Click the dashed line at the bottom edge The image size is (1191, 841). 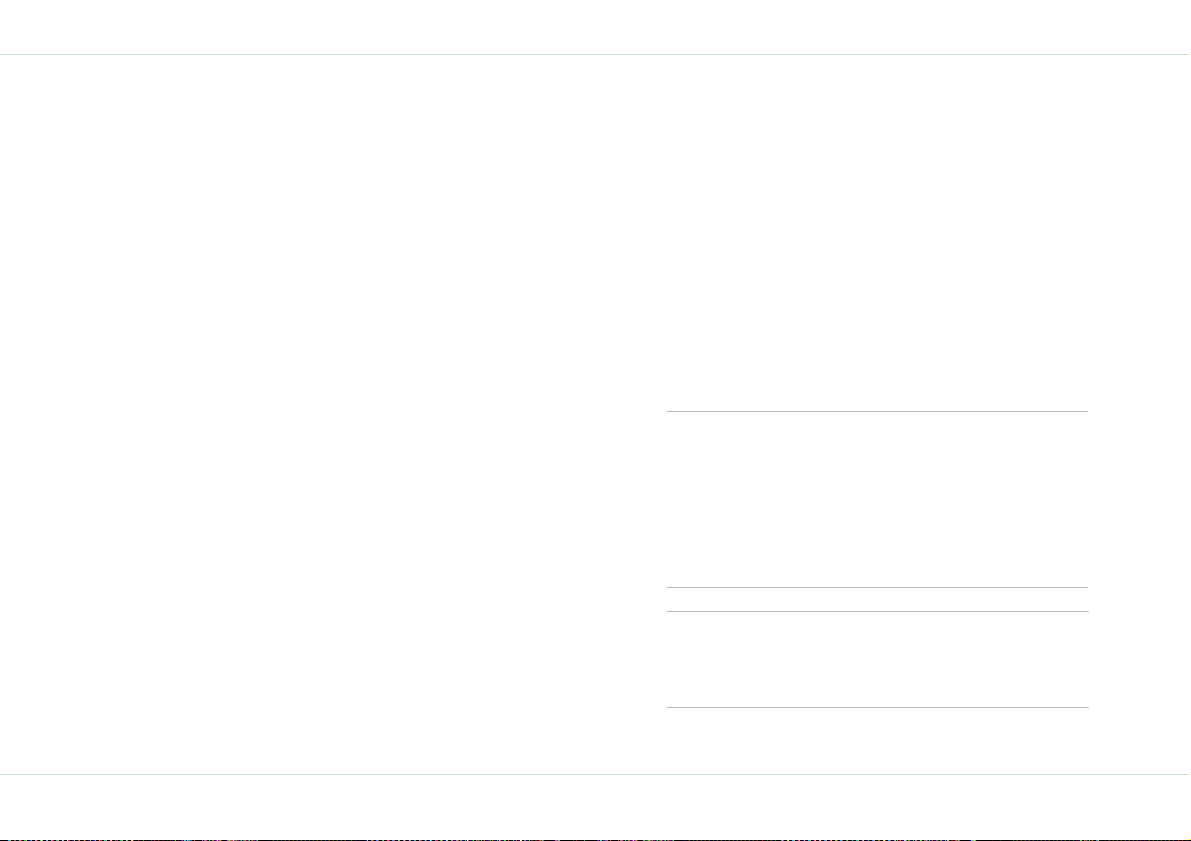point(596,839)
